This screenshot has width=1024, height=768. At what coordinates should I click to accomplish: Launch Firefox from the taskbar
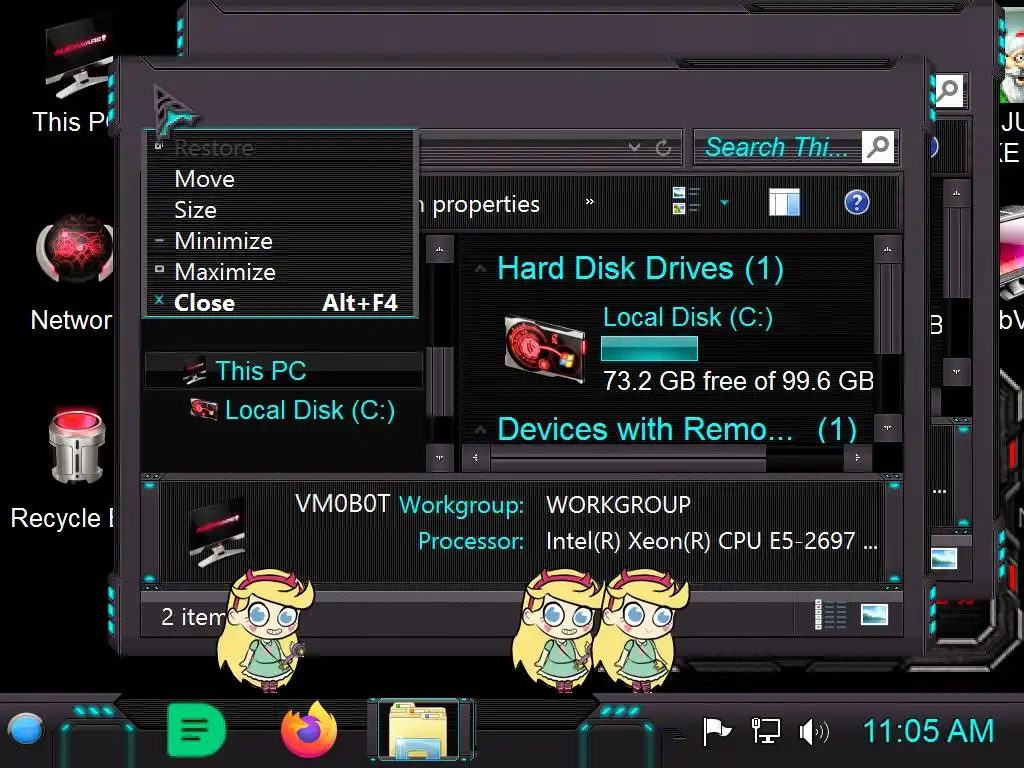pyautogui.click(x=309, y=731)
